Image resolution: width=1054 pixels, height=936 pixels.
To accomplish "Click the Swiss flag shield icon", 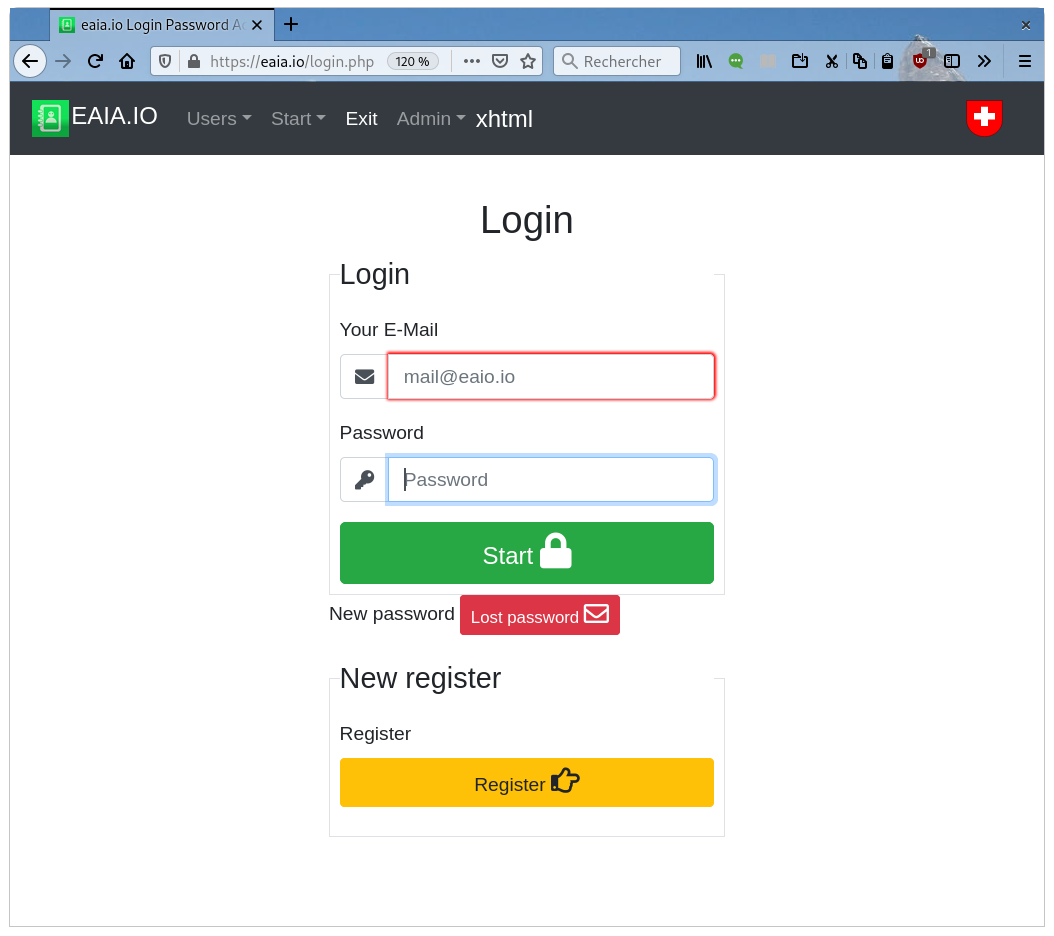I will tap(984, 118).
